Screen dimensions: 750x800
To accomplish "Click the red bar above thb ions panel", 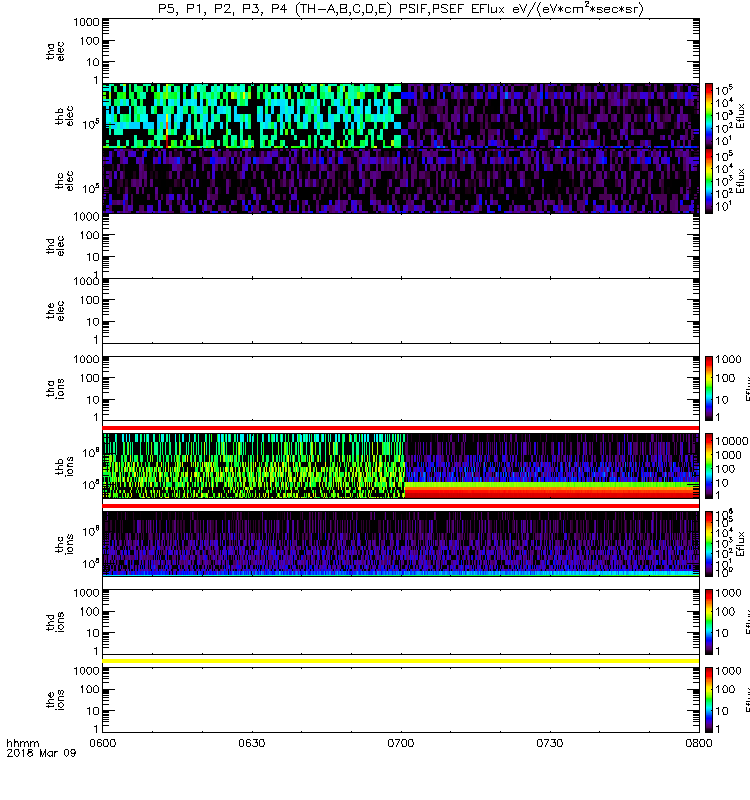I will pos(401,428).
